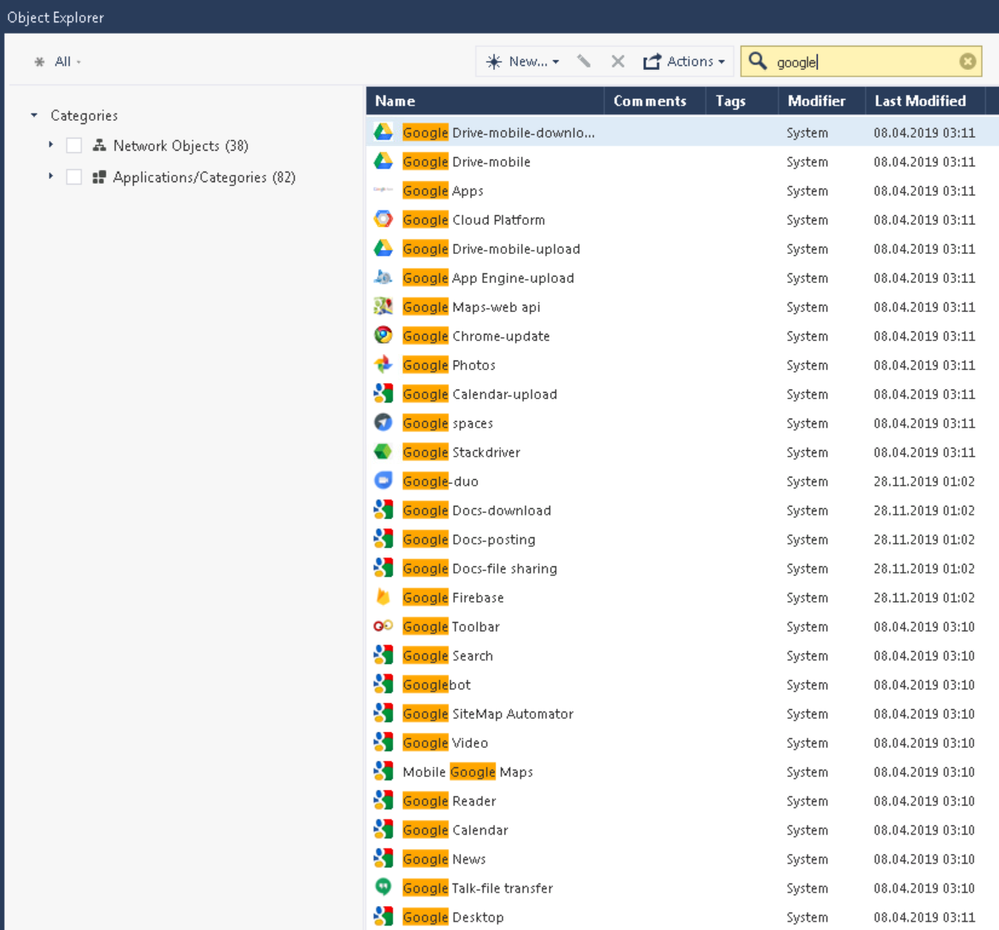This screenshot has width=999, height=930.
Task: Check the Applications/Categories checkbox
Action: coord(74,177)
